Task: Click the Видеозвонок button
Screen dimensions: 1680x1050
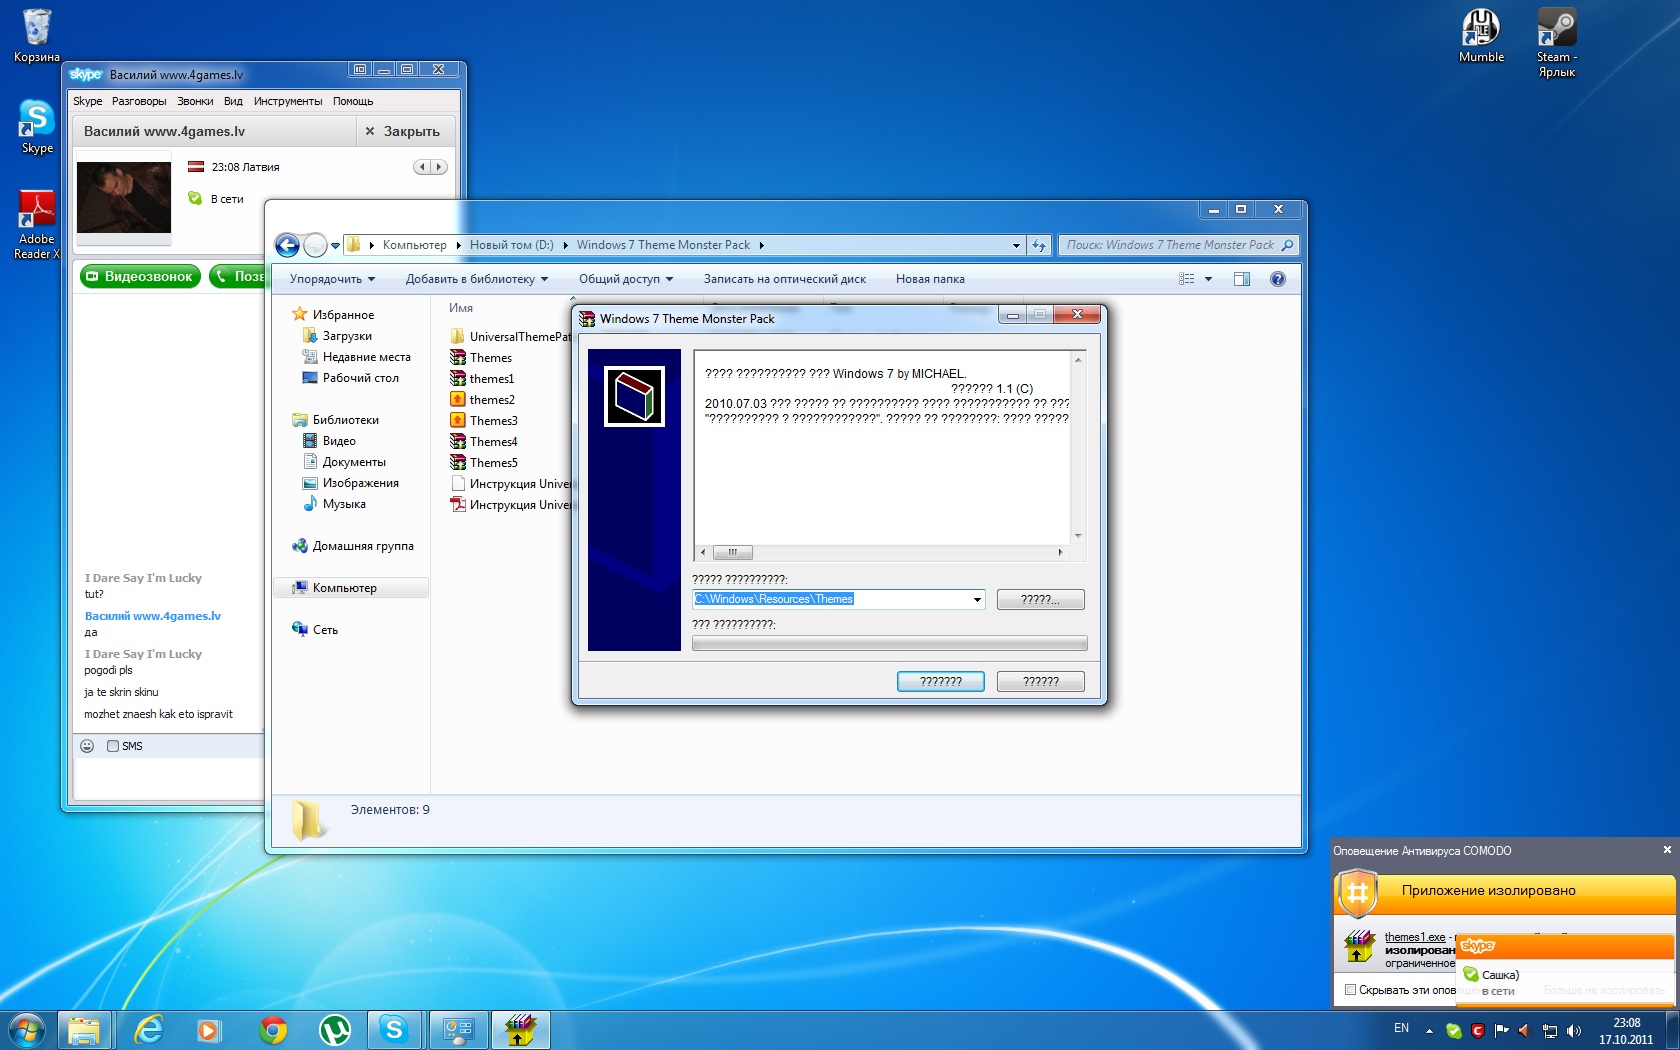Action: coord(140,277)
